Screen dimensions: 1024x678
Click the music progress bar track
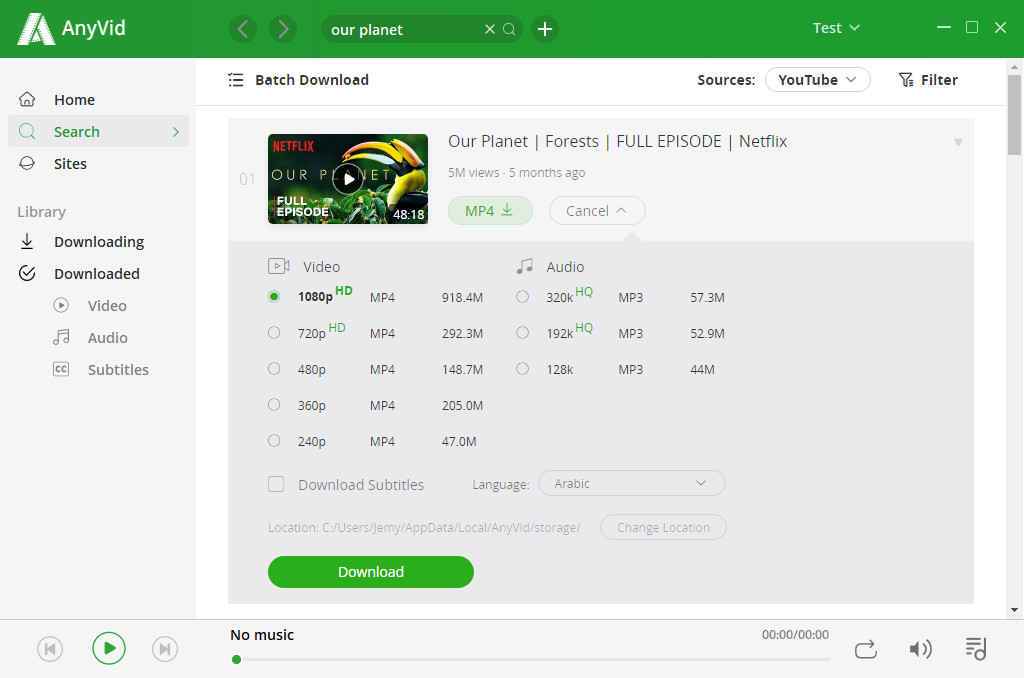pyautogui.click(x=530, y=659)
